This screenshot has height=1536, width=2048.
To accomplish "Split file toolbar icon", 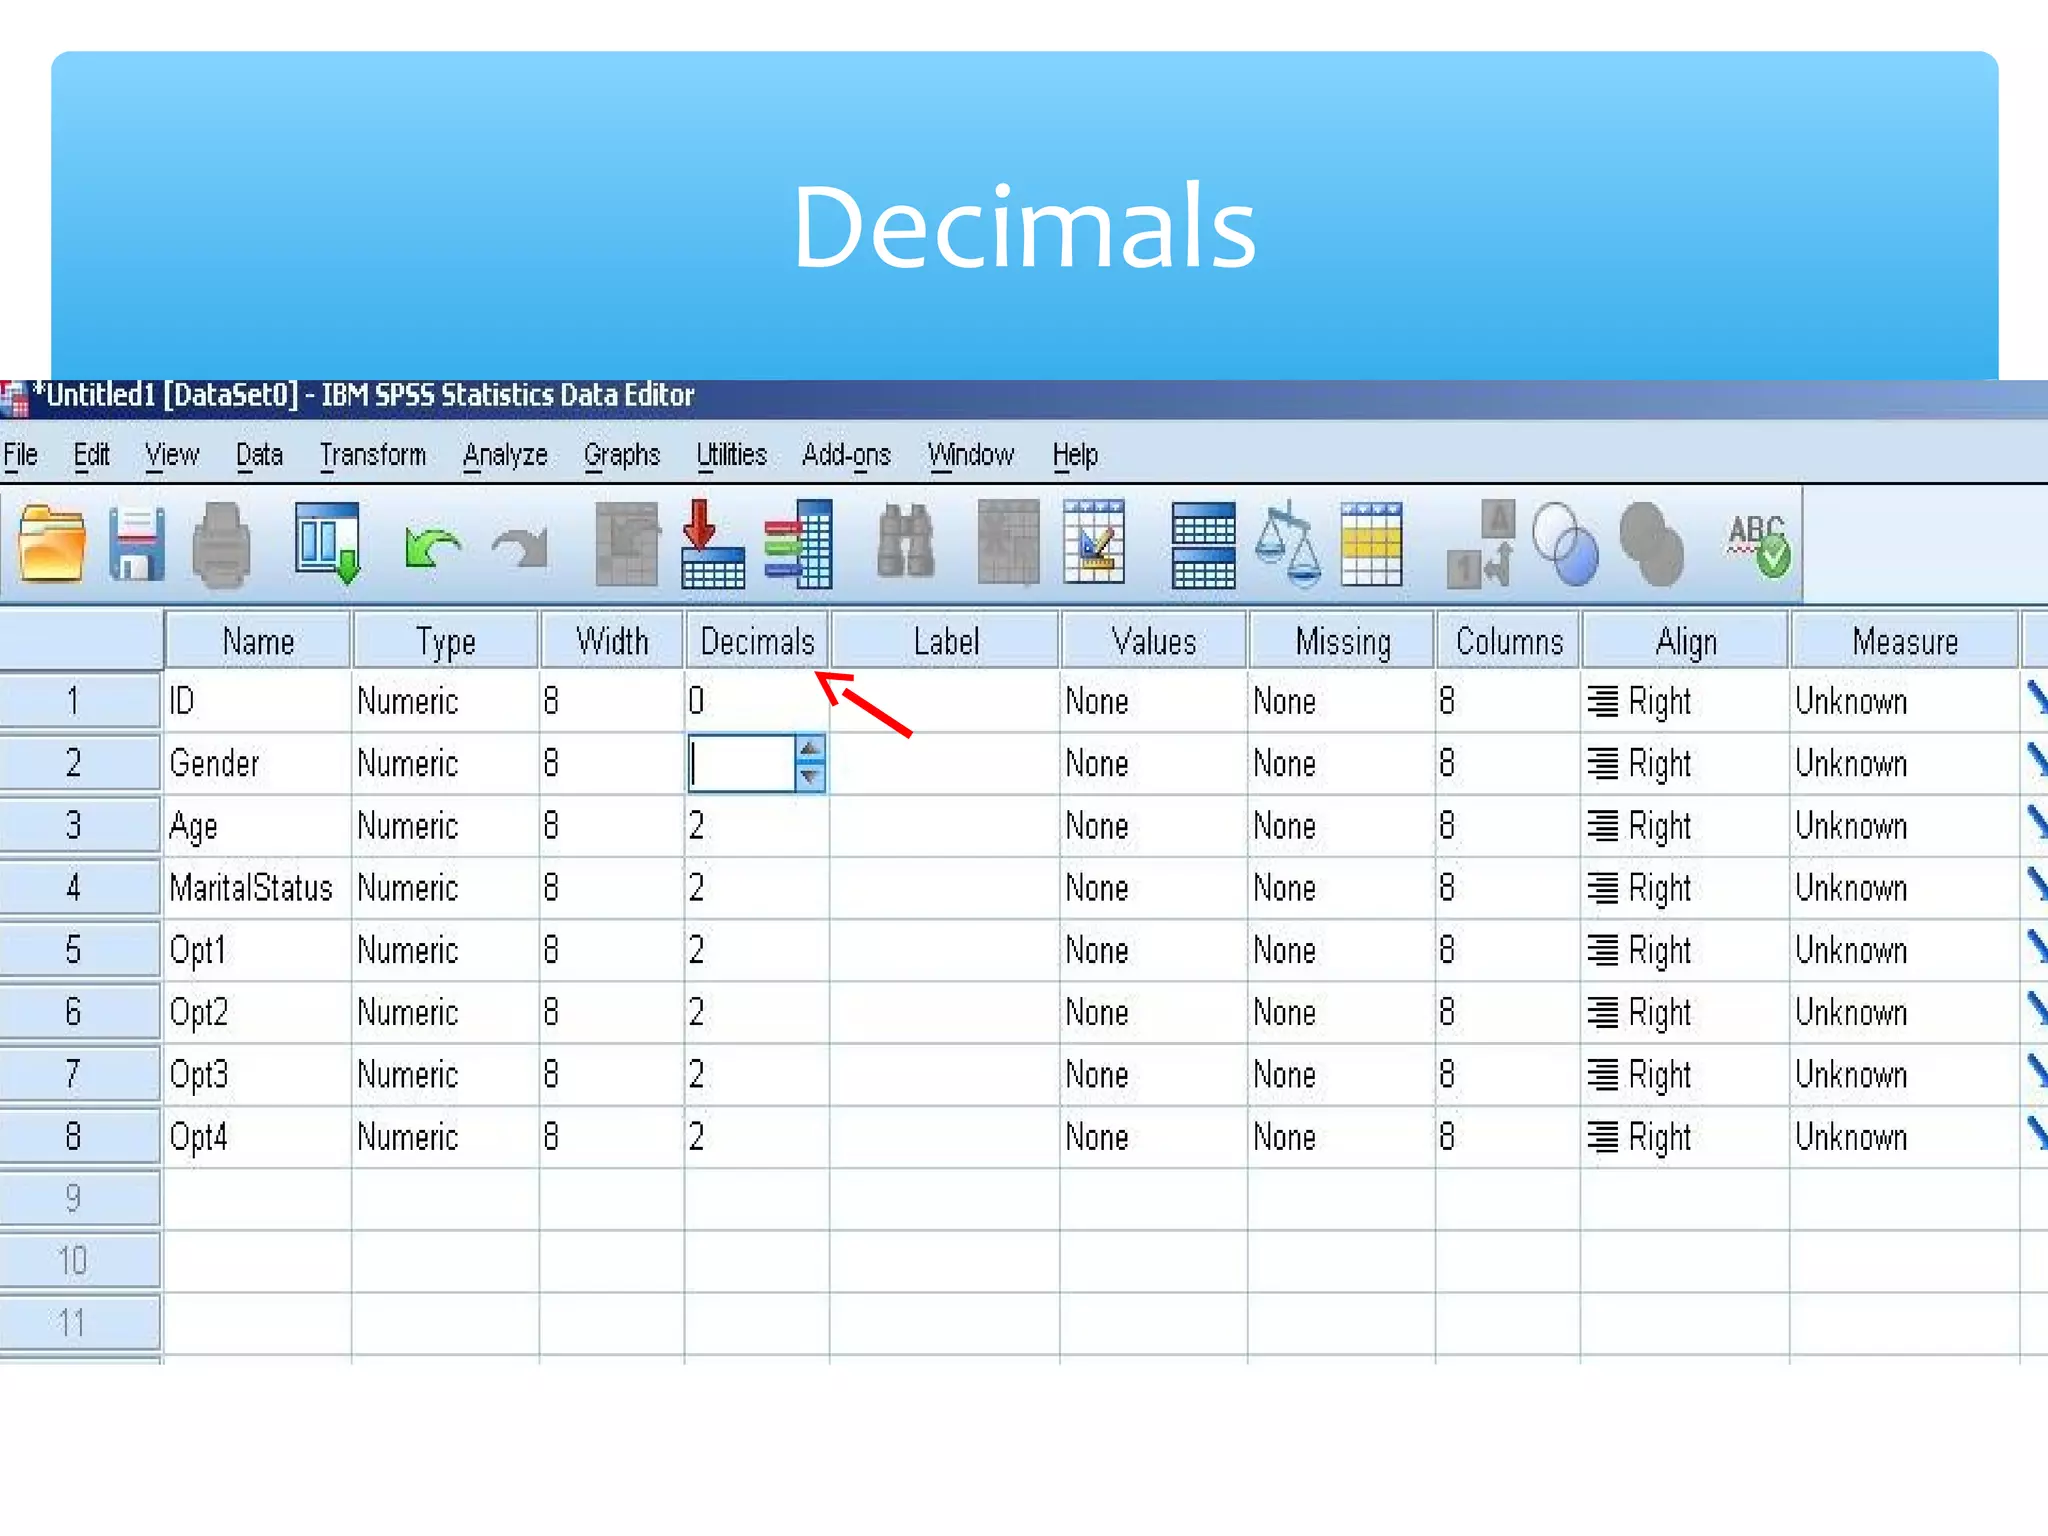I will pyautogui.click(x=1203, y=545).
